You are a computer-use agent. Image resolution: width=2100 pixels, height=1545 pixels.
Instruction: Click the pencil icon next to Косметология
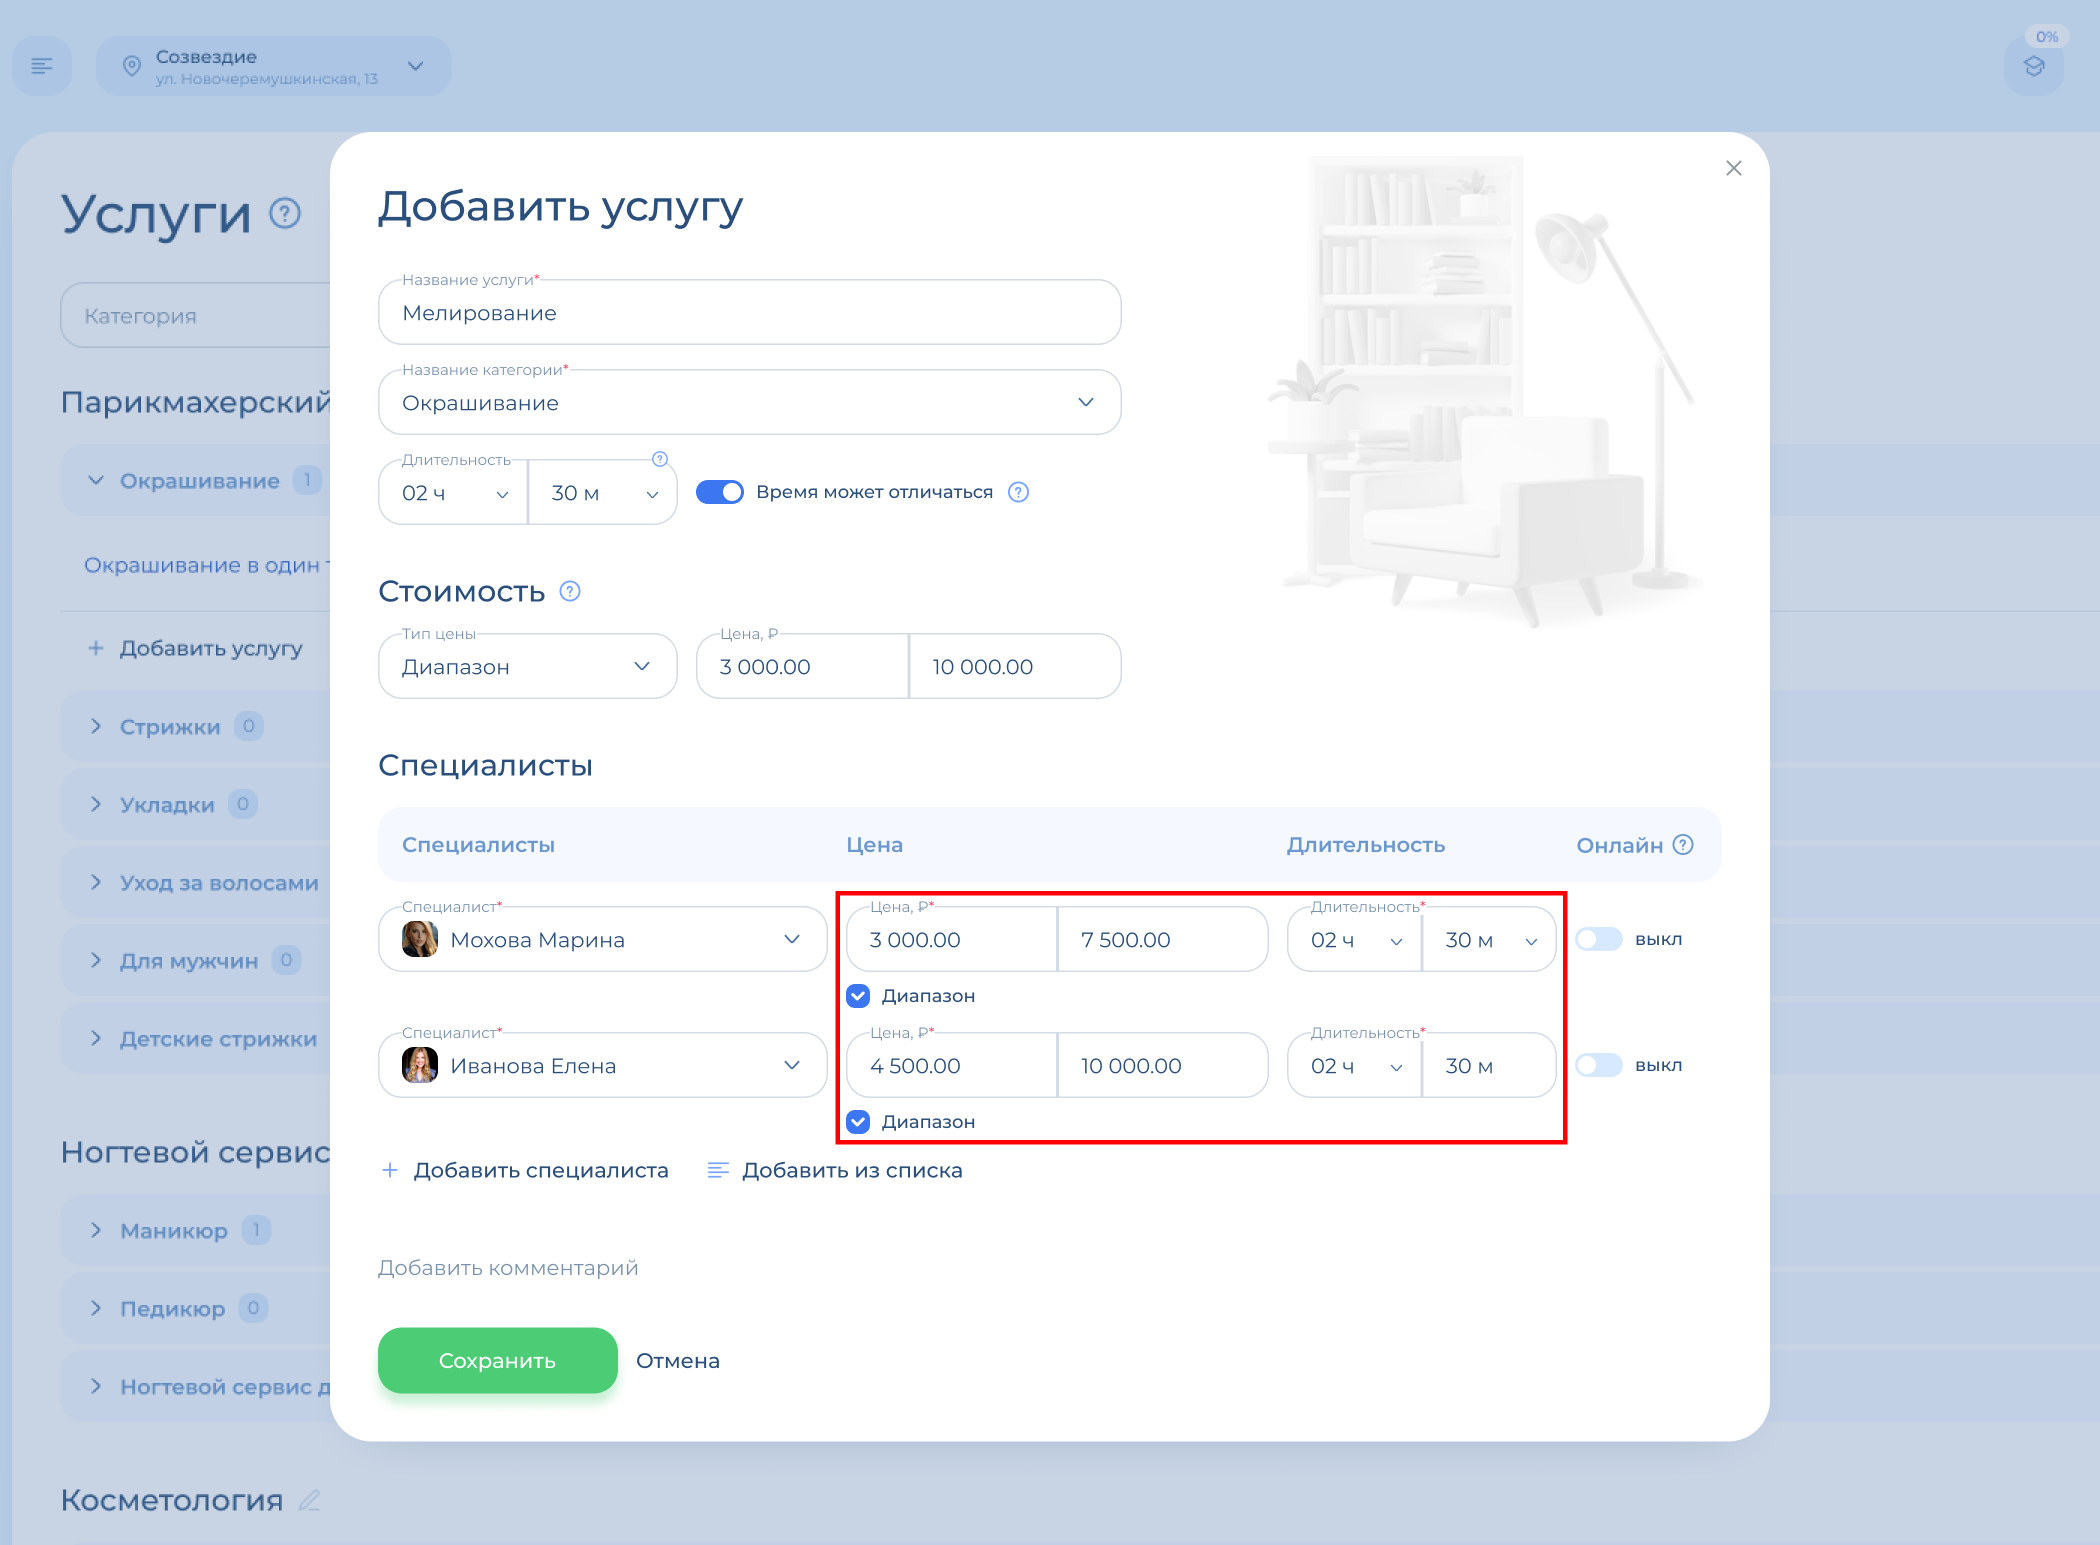(x=310, y=1500)
